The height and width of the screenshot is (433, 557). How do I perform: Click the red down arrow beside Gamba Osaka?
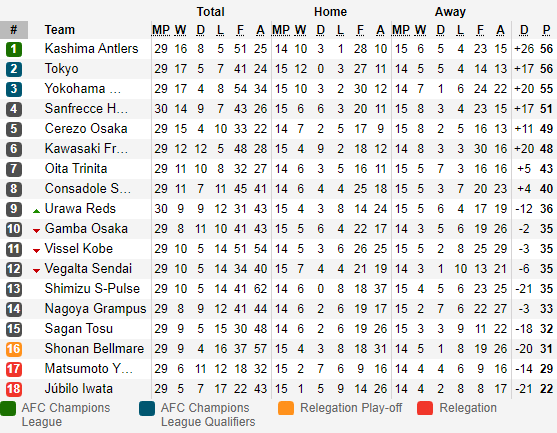36,231
